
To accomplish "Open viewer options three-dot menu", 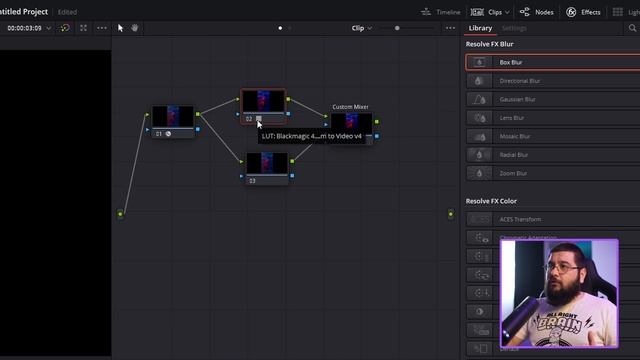I will pos(102,28).
